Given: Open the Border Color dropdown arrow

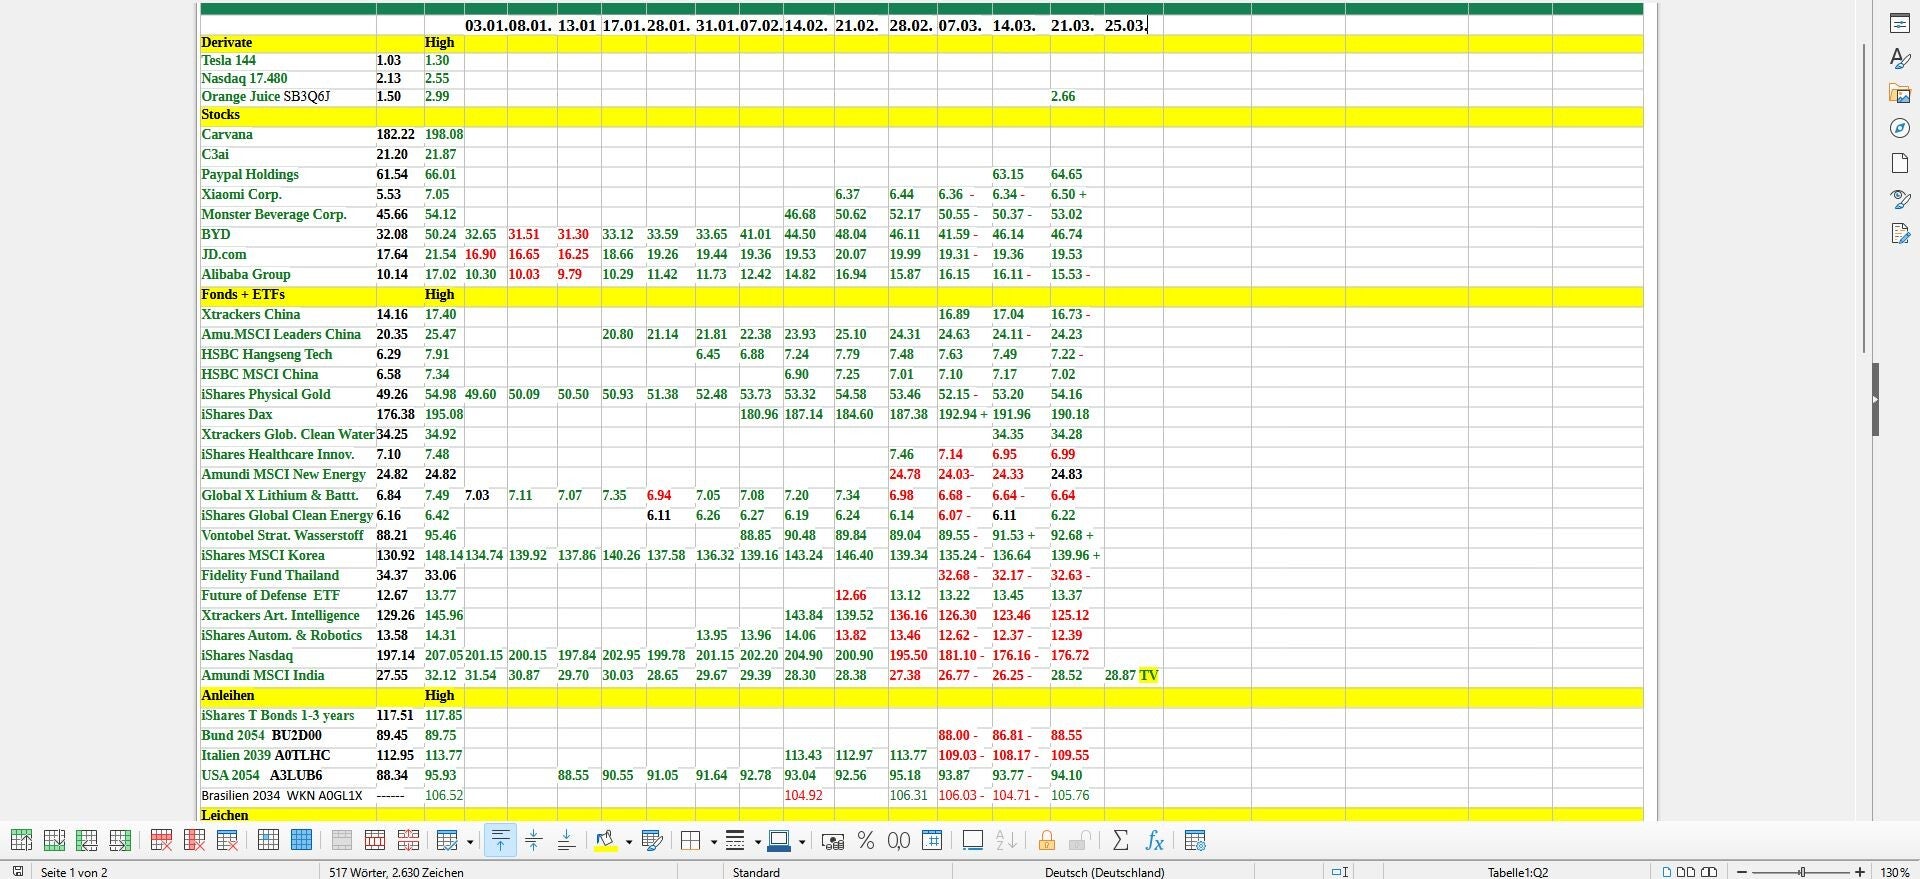Looking at the screenshot, I should tap(802, 841).
